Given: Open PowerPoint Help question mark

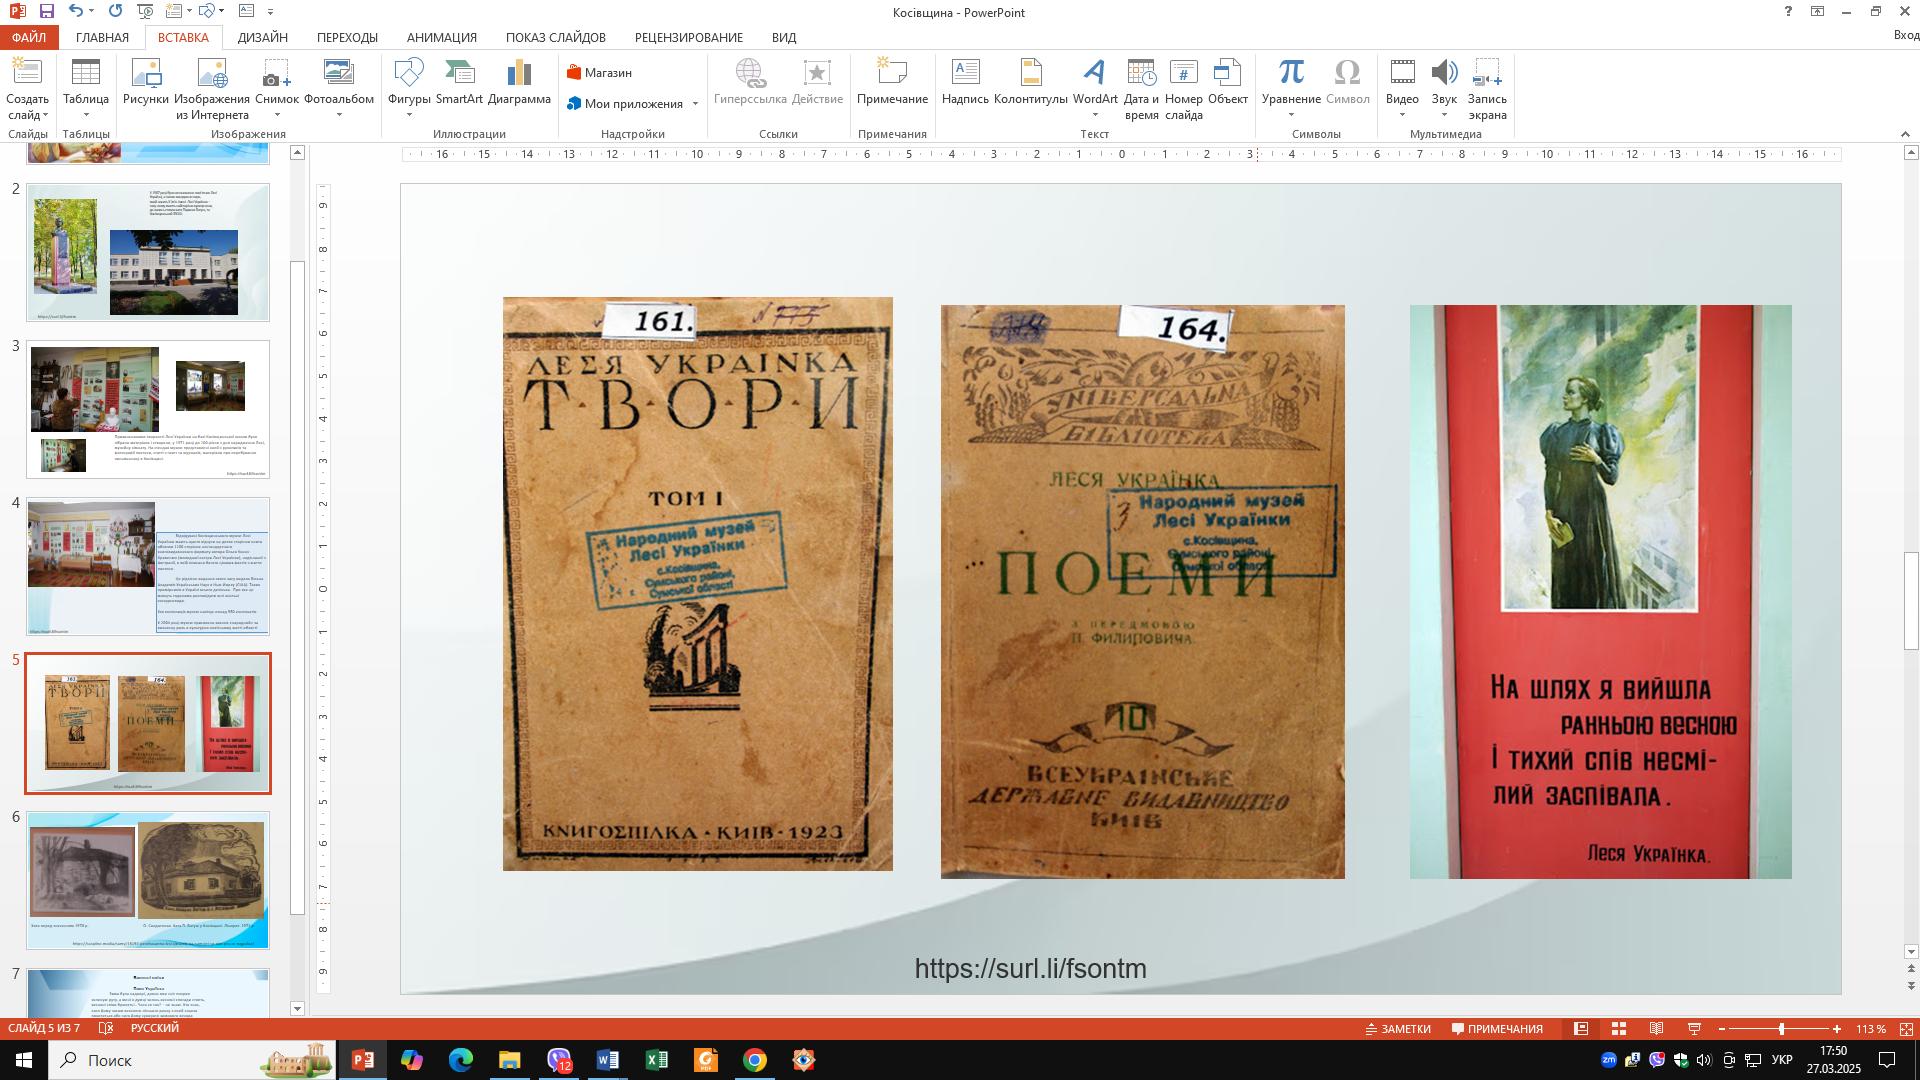Looking at the screenshot, I should (1788, 12).
